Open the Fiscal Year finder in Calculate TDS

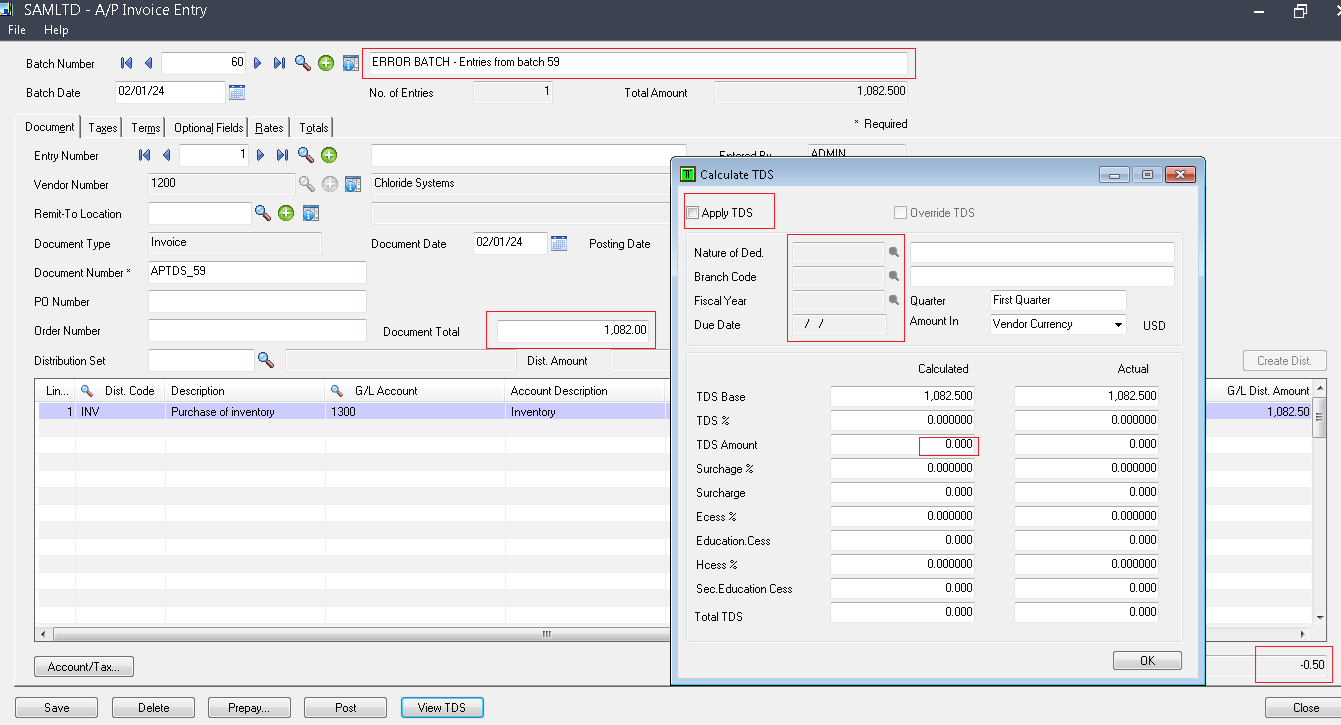[893, 300]
